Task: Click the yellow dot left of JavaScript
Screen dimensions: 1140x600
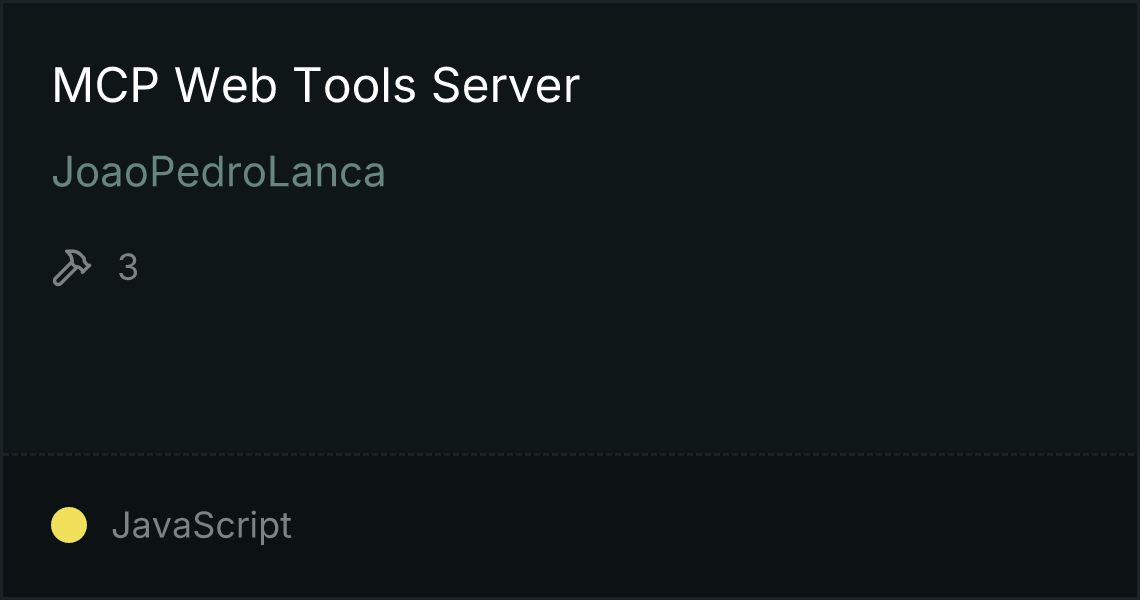Action: (69, 525)
